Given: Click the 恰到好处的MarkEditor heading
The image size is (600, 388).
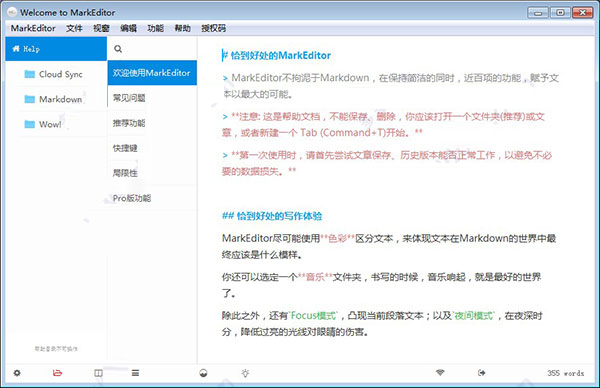Looking at the screenshot, I should (277, 55).
